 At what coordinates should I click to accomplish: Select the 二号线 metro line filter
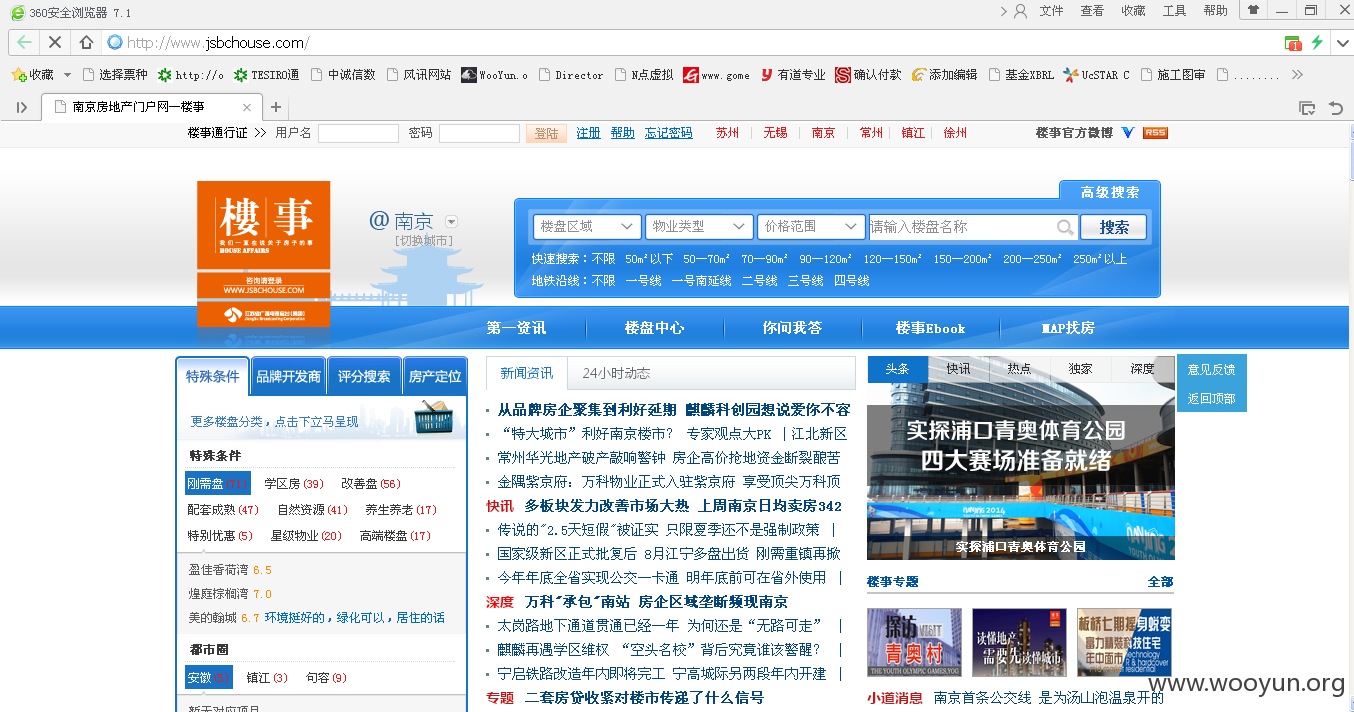[x=759, y=281]
